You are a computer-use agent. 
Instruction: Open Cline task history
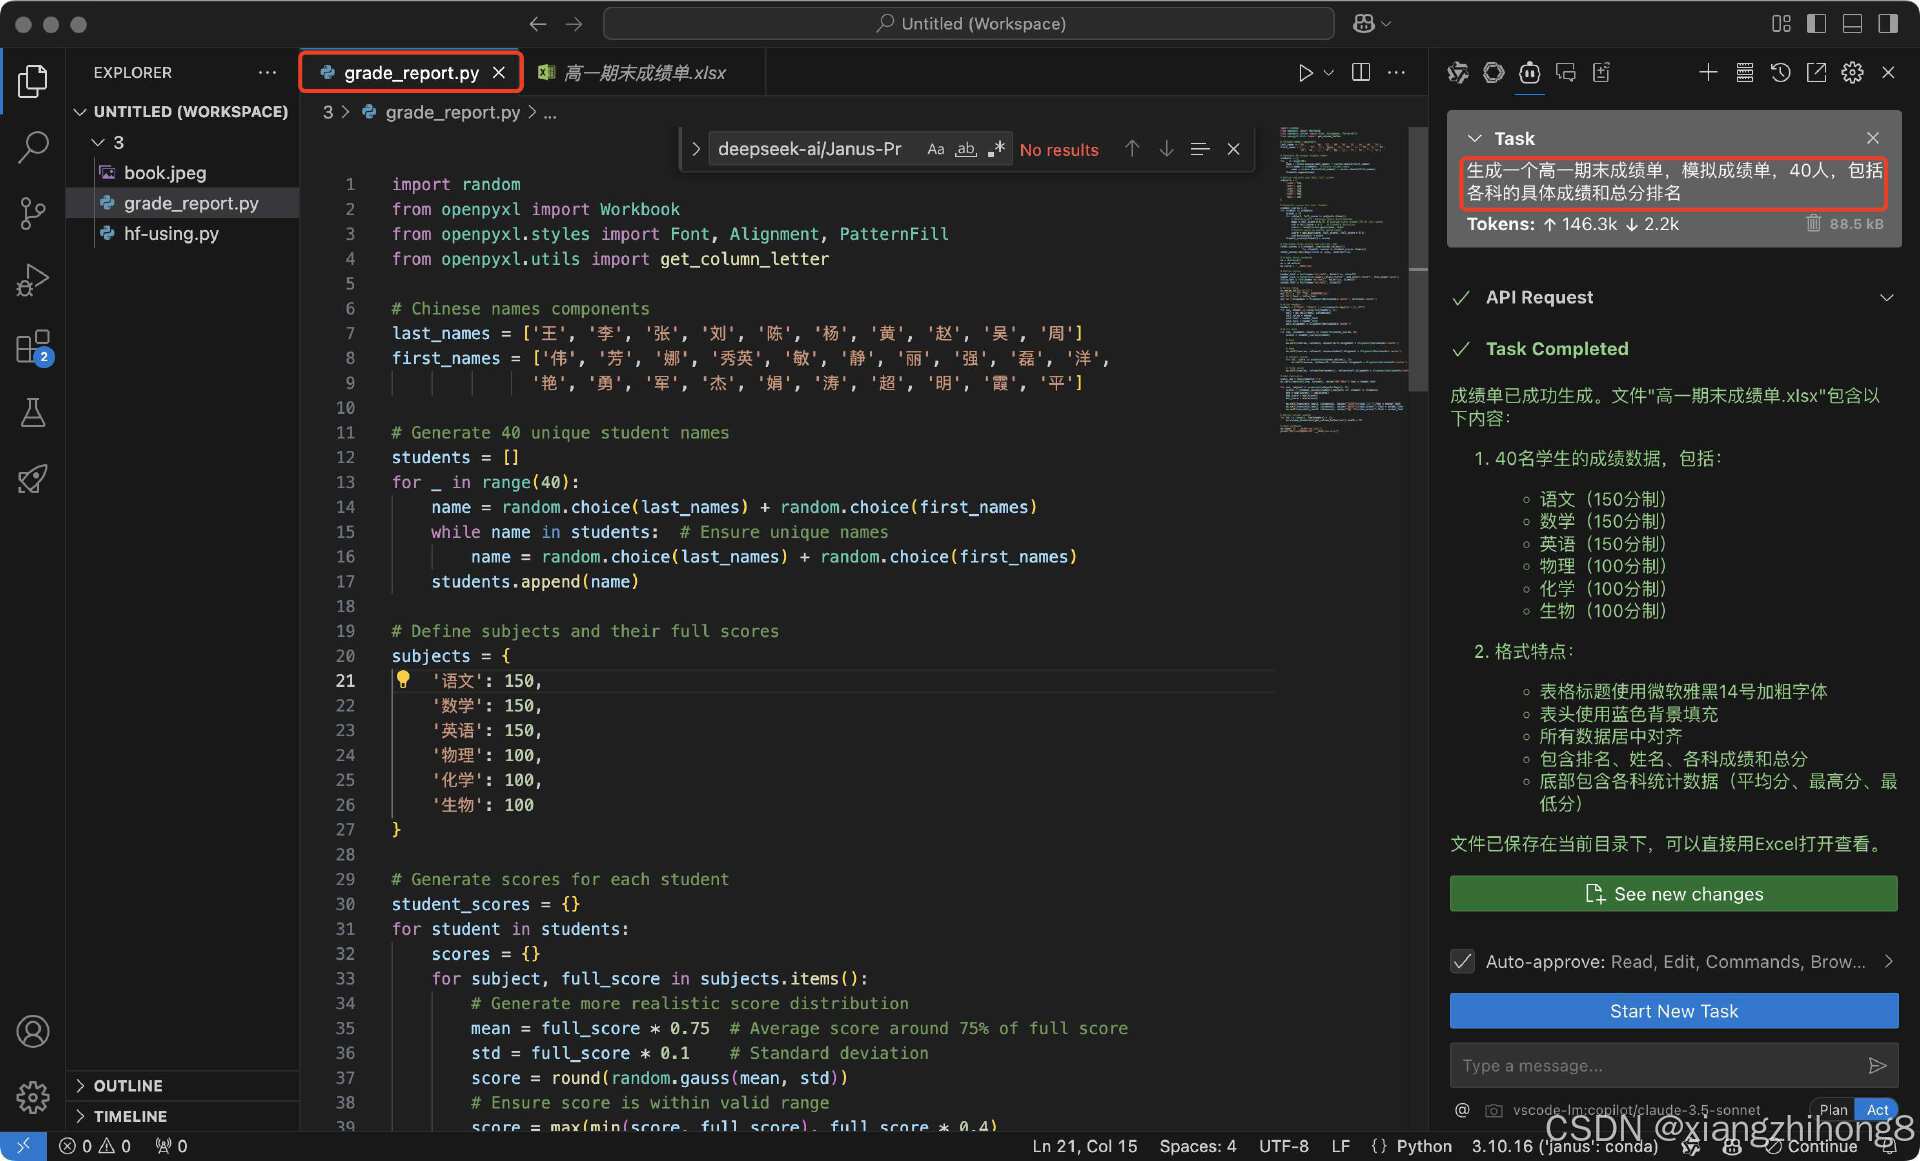pyautogui.click(x=1780, y=72)
